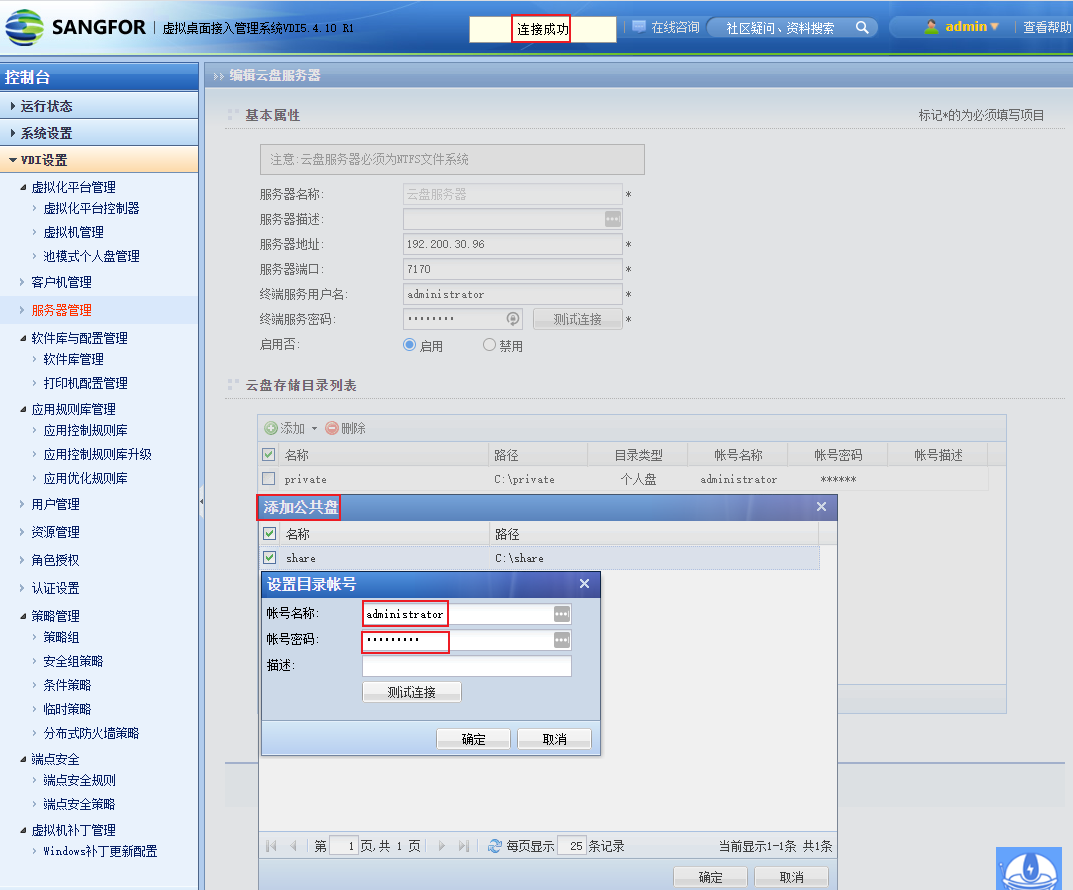Click ellipsis icon beside 帐号密码 field
This screenshot has width=1073, height=890.
(562, 640)
